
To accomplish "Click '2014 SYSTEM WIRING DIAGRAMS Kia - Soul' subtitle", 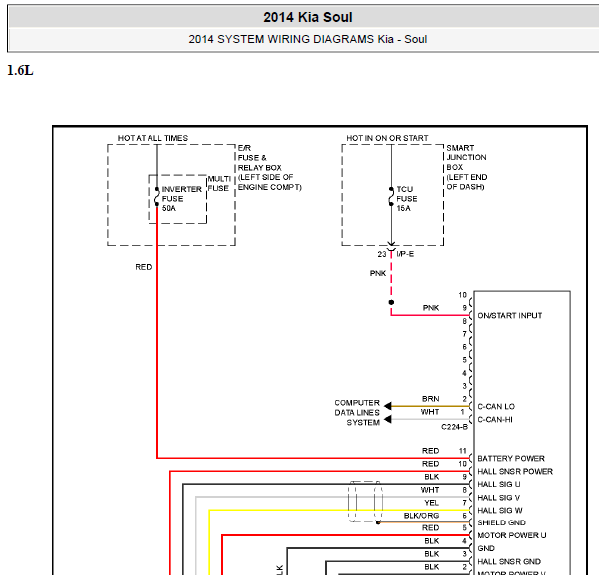I will coord(308,39).
